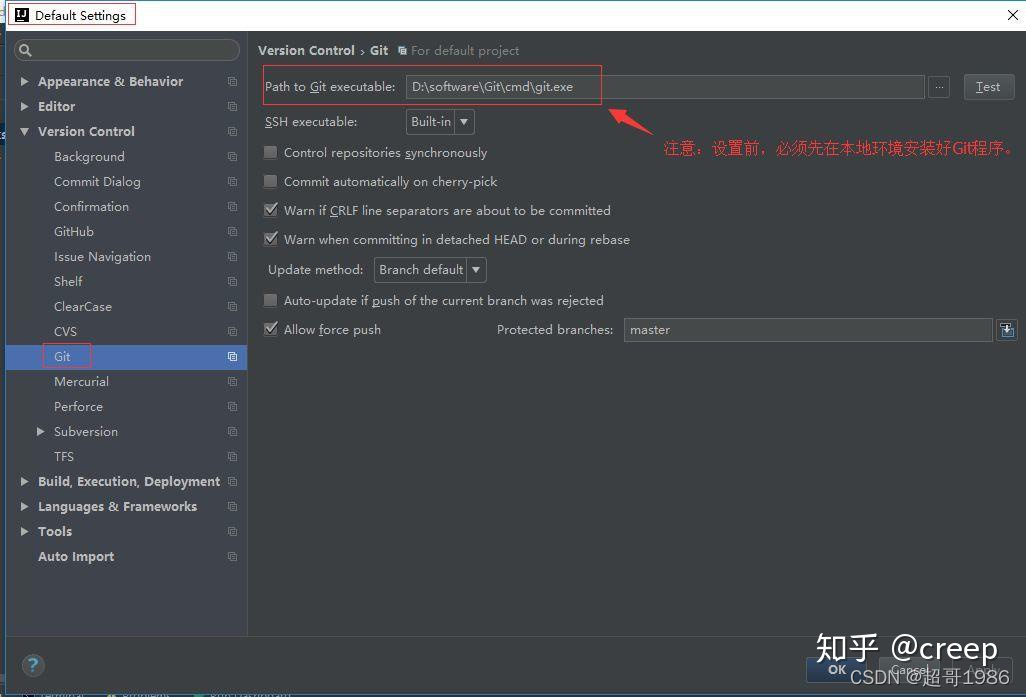Screen dimensions: 1026x697
Task: Click the Test button
Action: (x=988, y=86)
